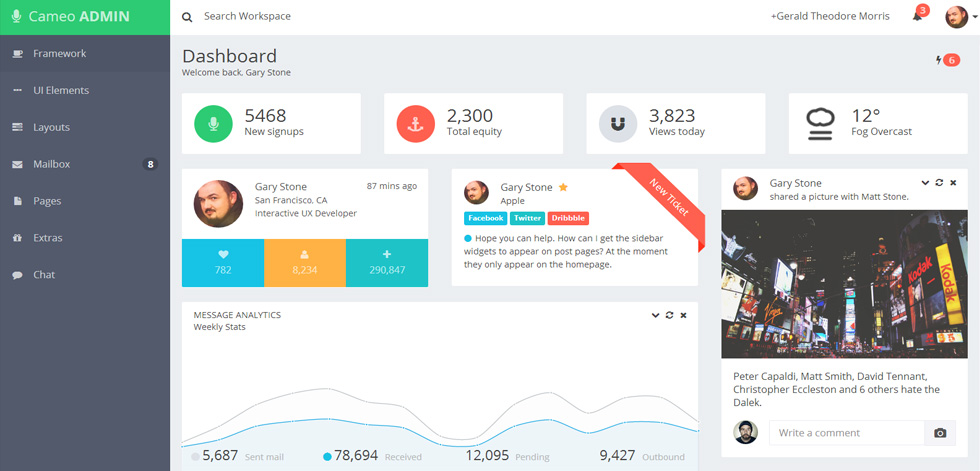Refresh the shared picture widget
The height and width of the screenshot is (471, 980).
[939, 182]
